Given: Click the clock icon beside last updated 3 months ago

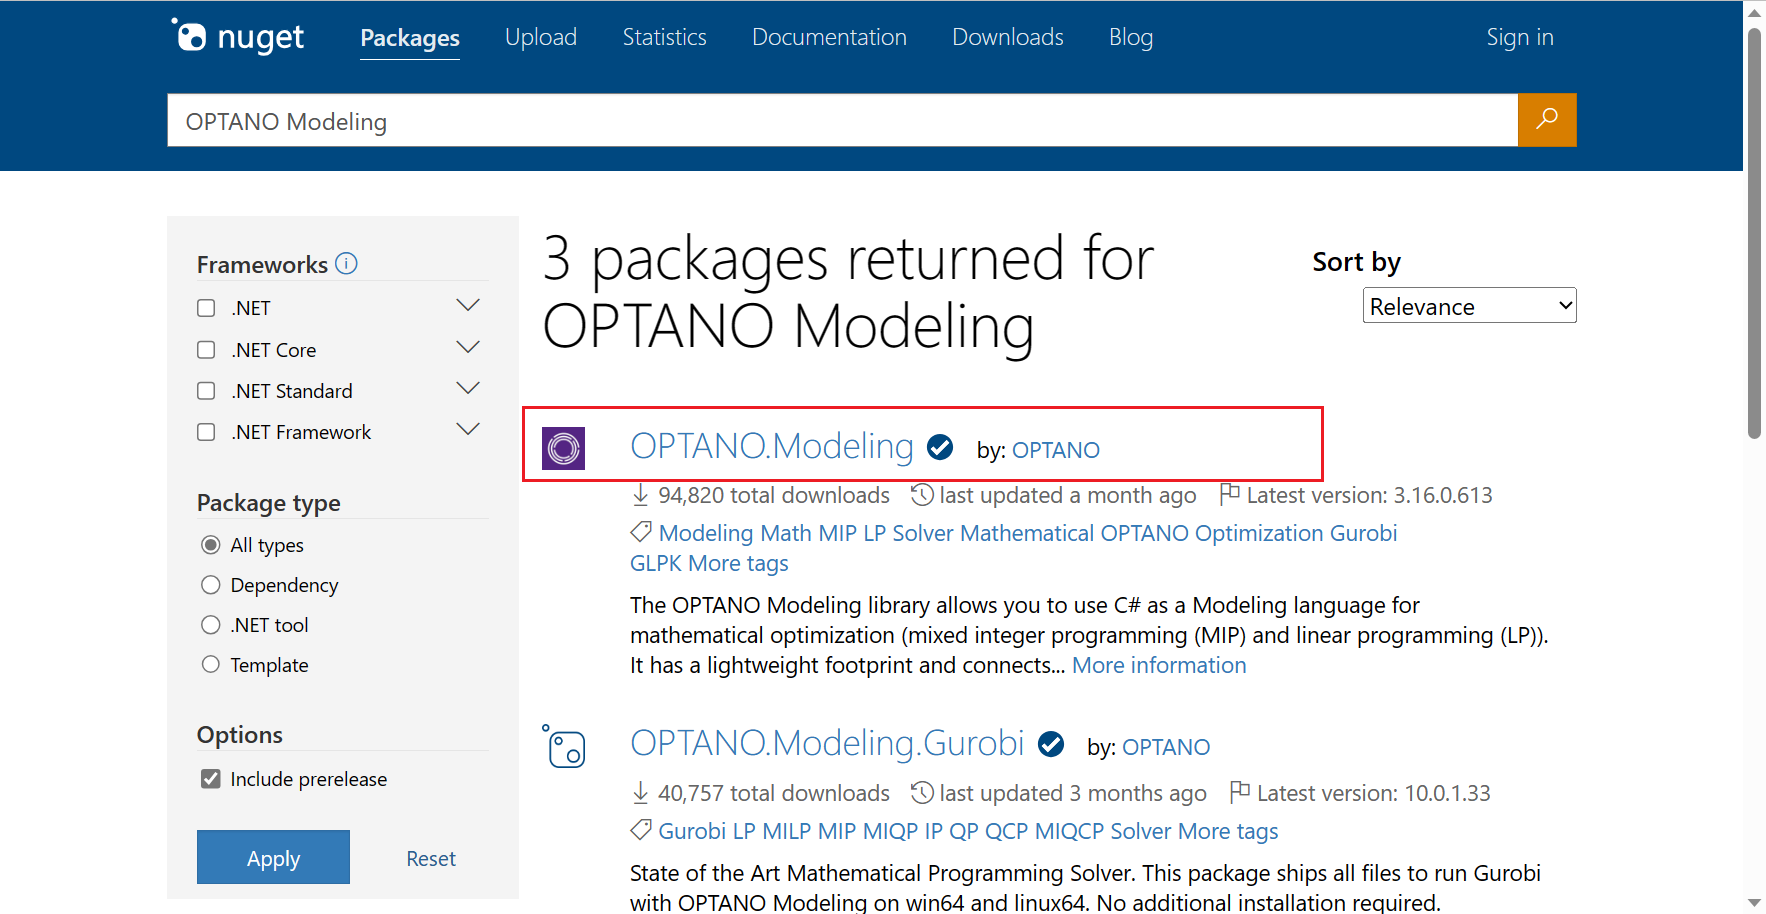Looking at the screenshot, I should click(x=922, y=792).
